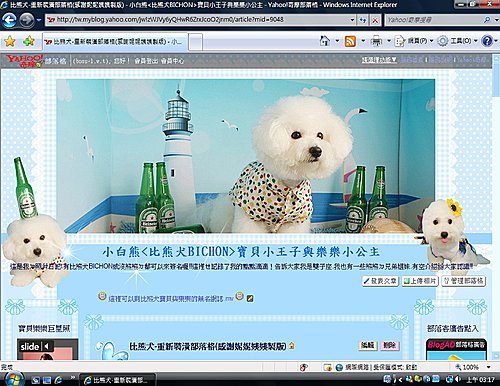Click the browser Forward arrow button
Screen dimensions: 500x386
[x=27, y=20]
